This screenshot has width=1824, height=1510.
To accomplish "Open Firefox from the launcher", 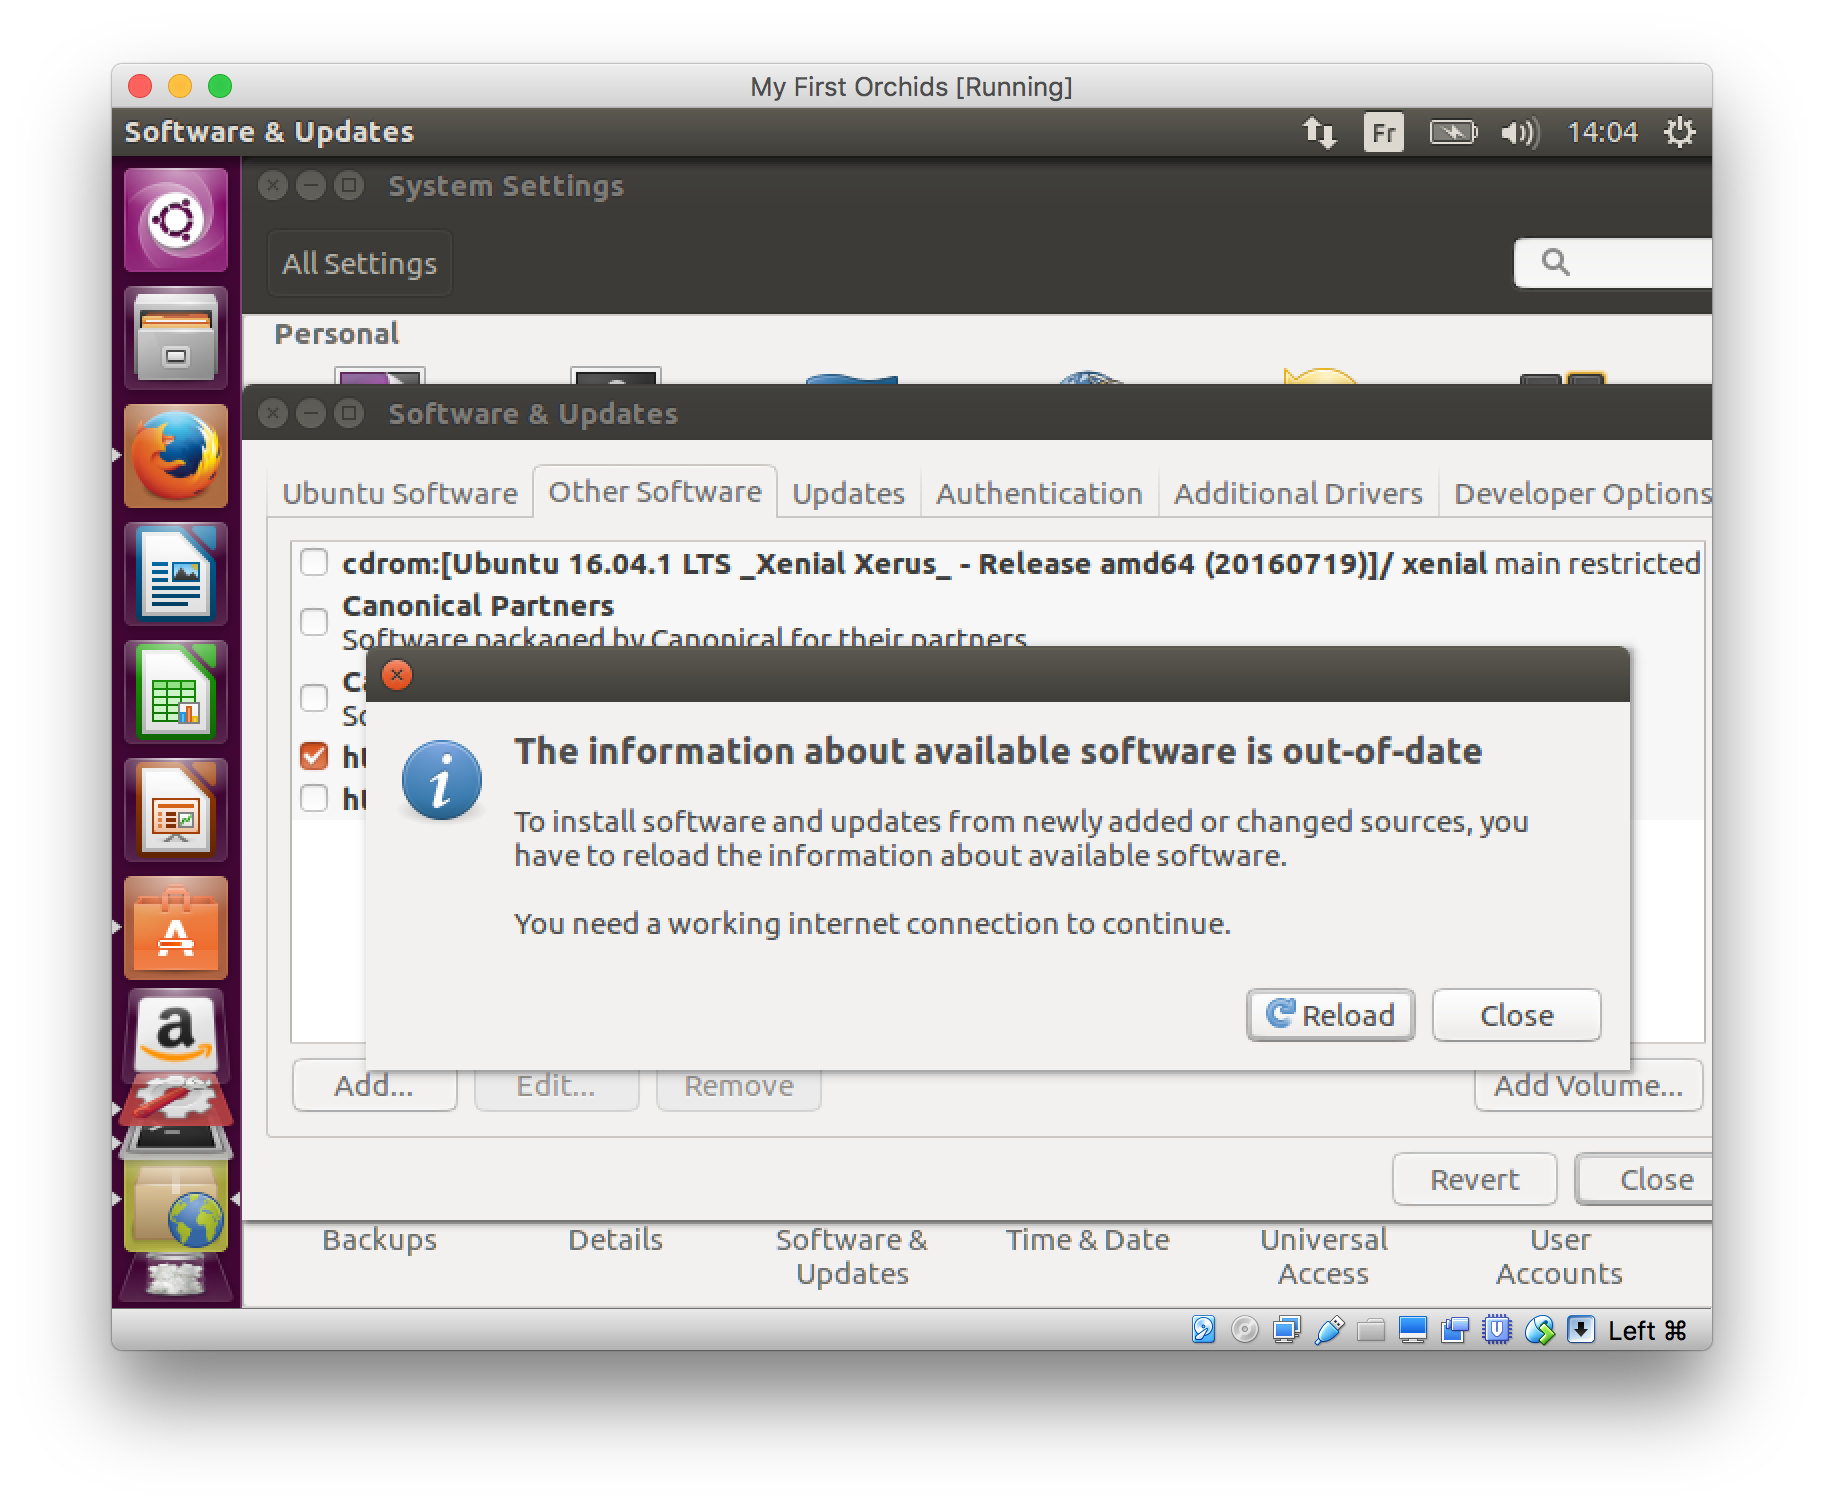I will (176, 456).
